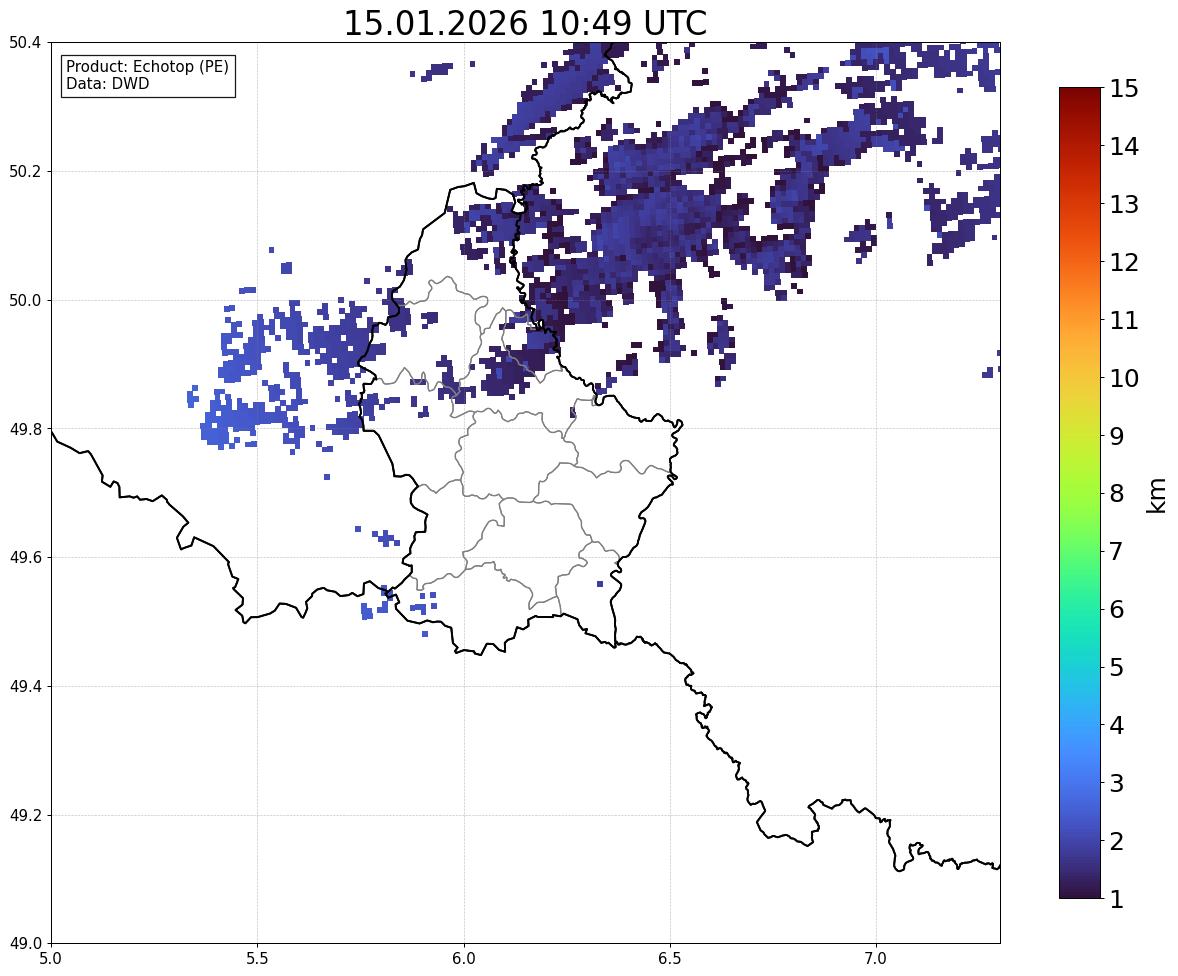
Task: Click latitude axis label 50.2
Action: (x=25, y=171)
